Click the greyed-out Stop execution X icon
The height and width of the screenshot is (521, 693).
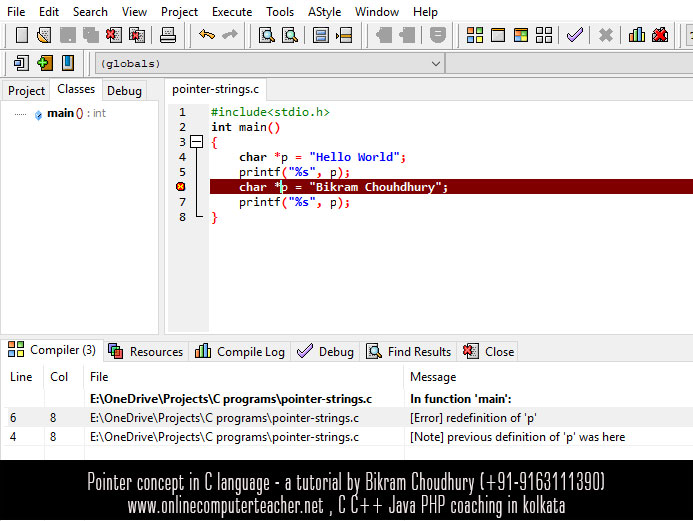tap(605, 35)
